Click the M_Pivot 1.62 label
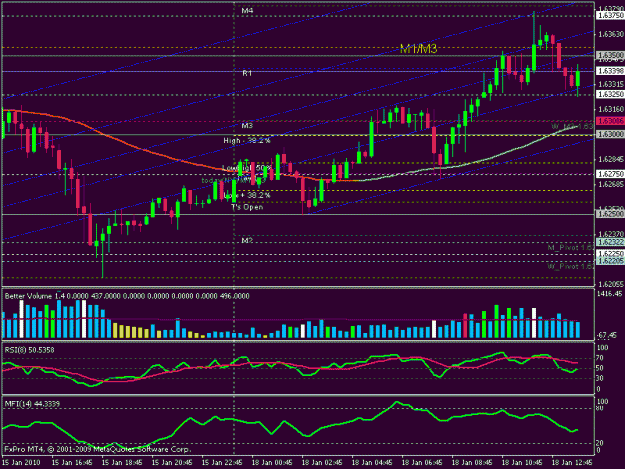 tap(571, 248)
